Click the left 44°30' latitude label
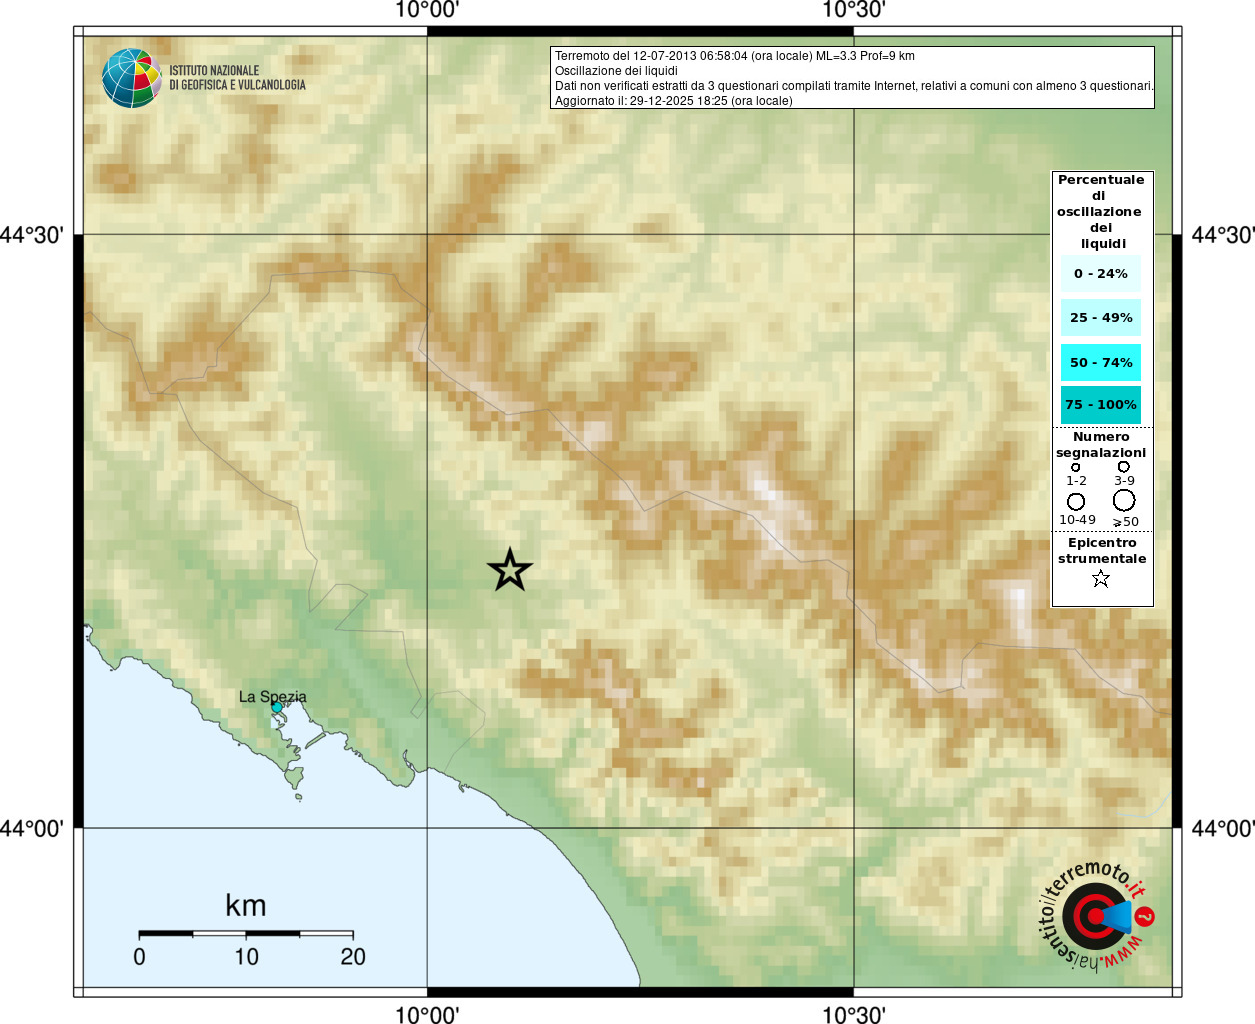Image resolution: width=1255 pixels, height=1024 pixels. click(x=32, y=235)
